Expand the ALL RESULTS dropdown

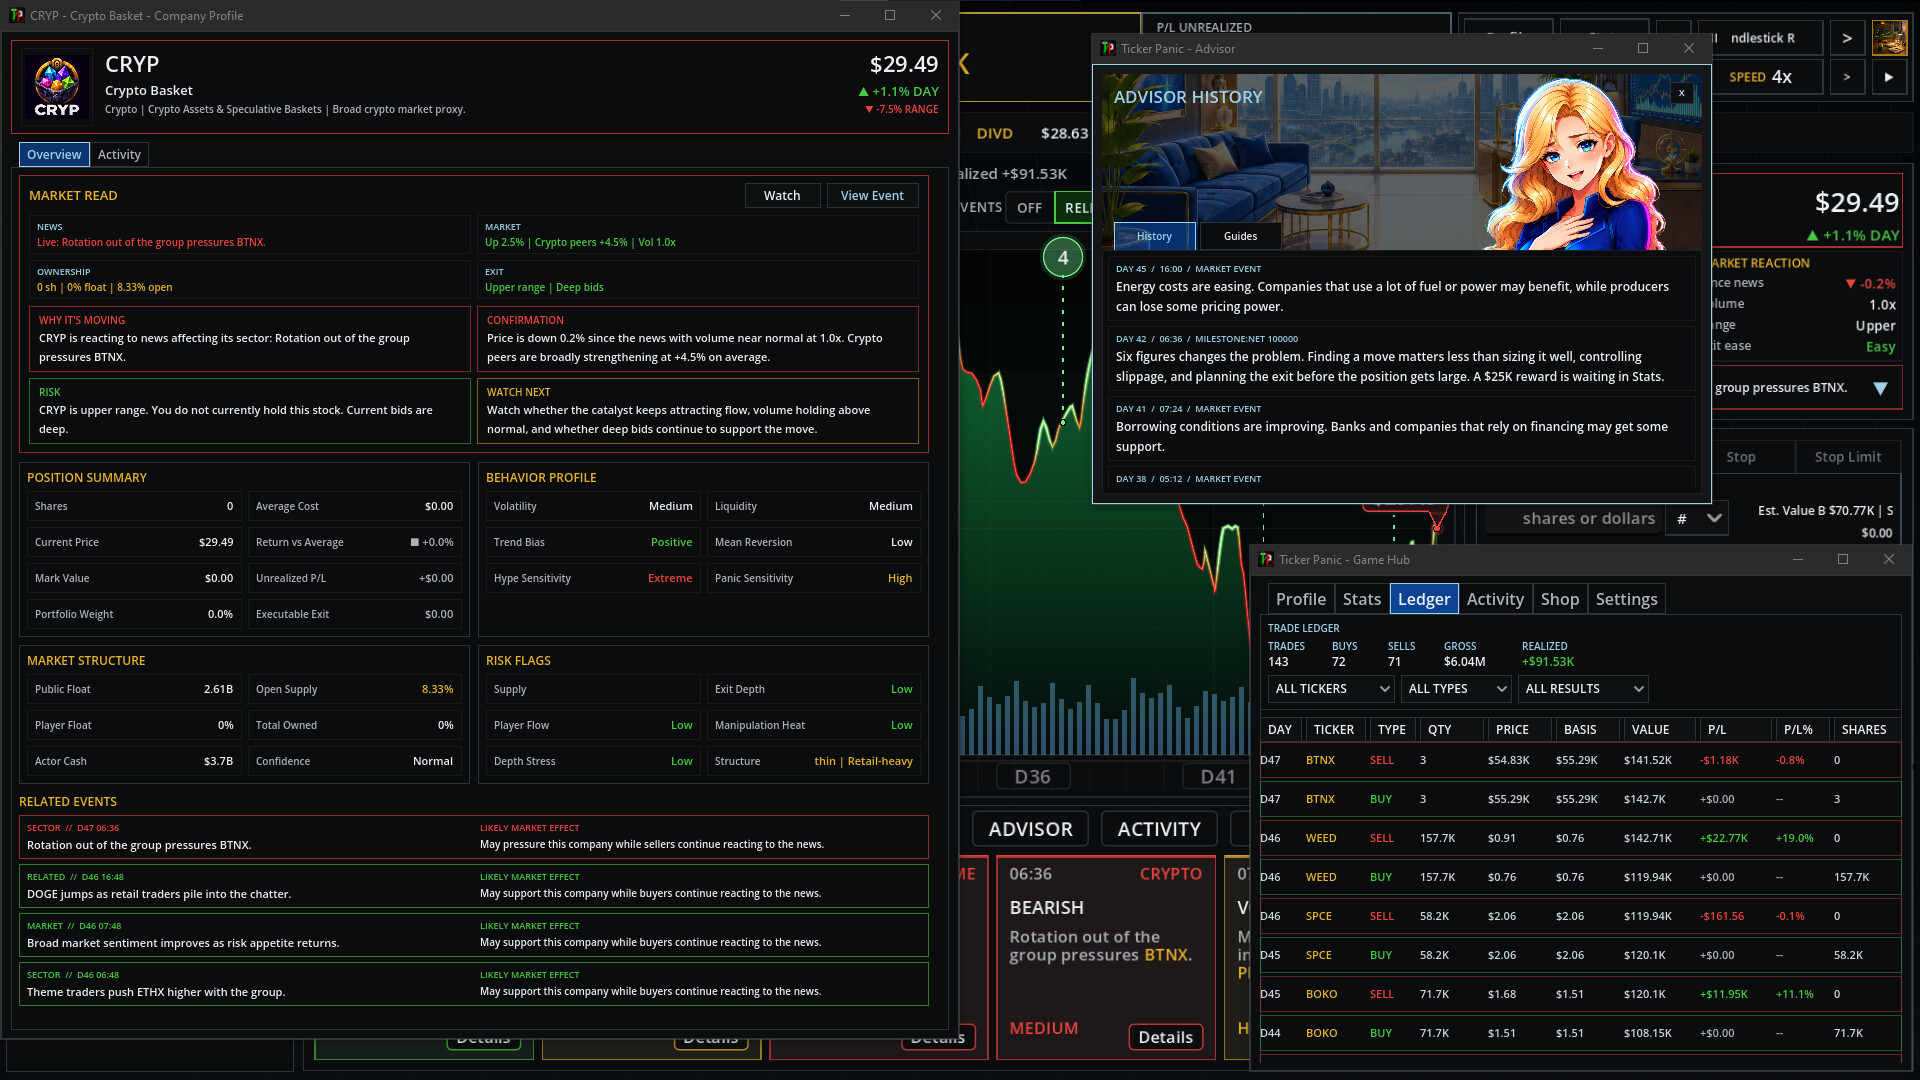tap(1583, 689)
